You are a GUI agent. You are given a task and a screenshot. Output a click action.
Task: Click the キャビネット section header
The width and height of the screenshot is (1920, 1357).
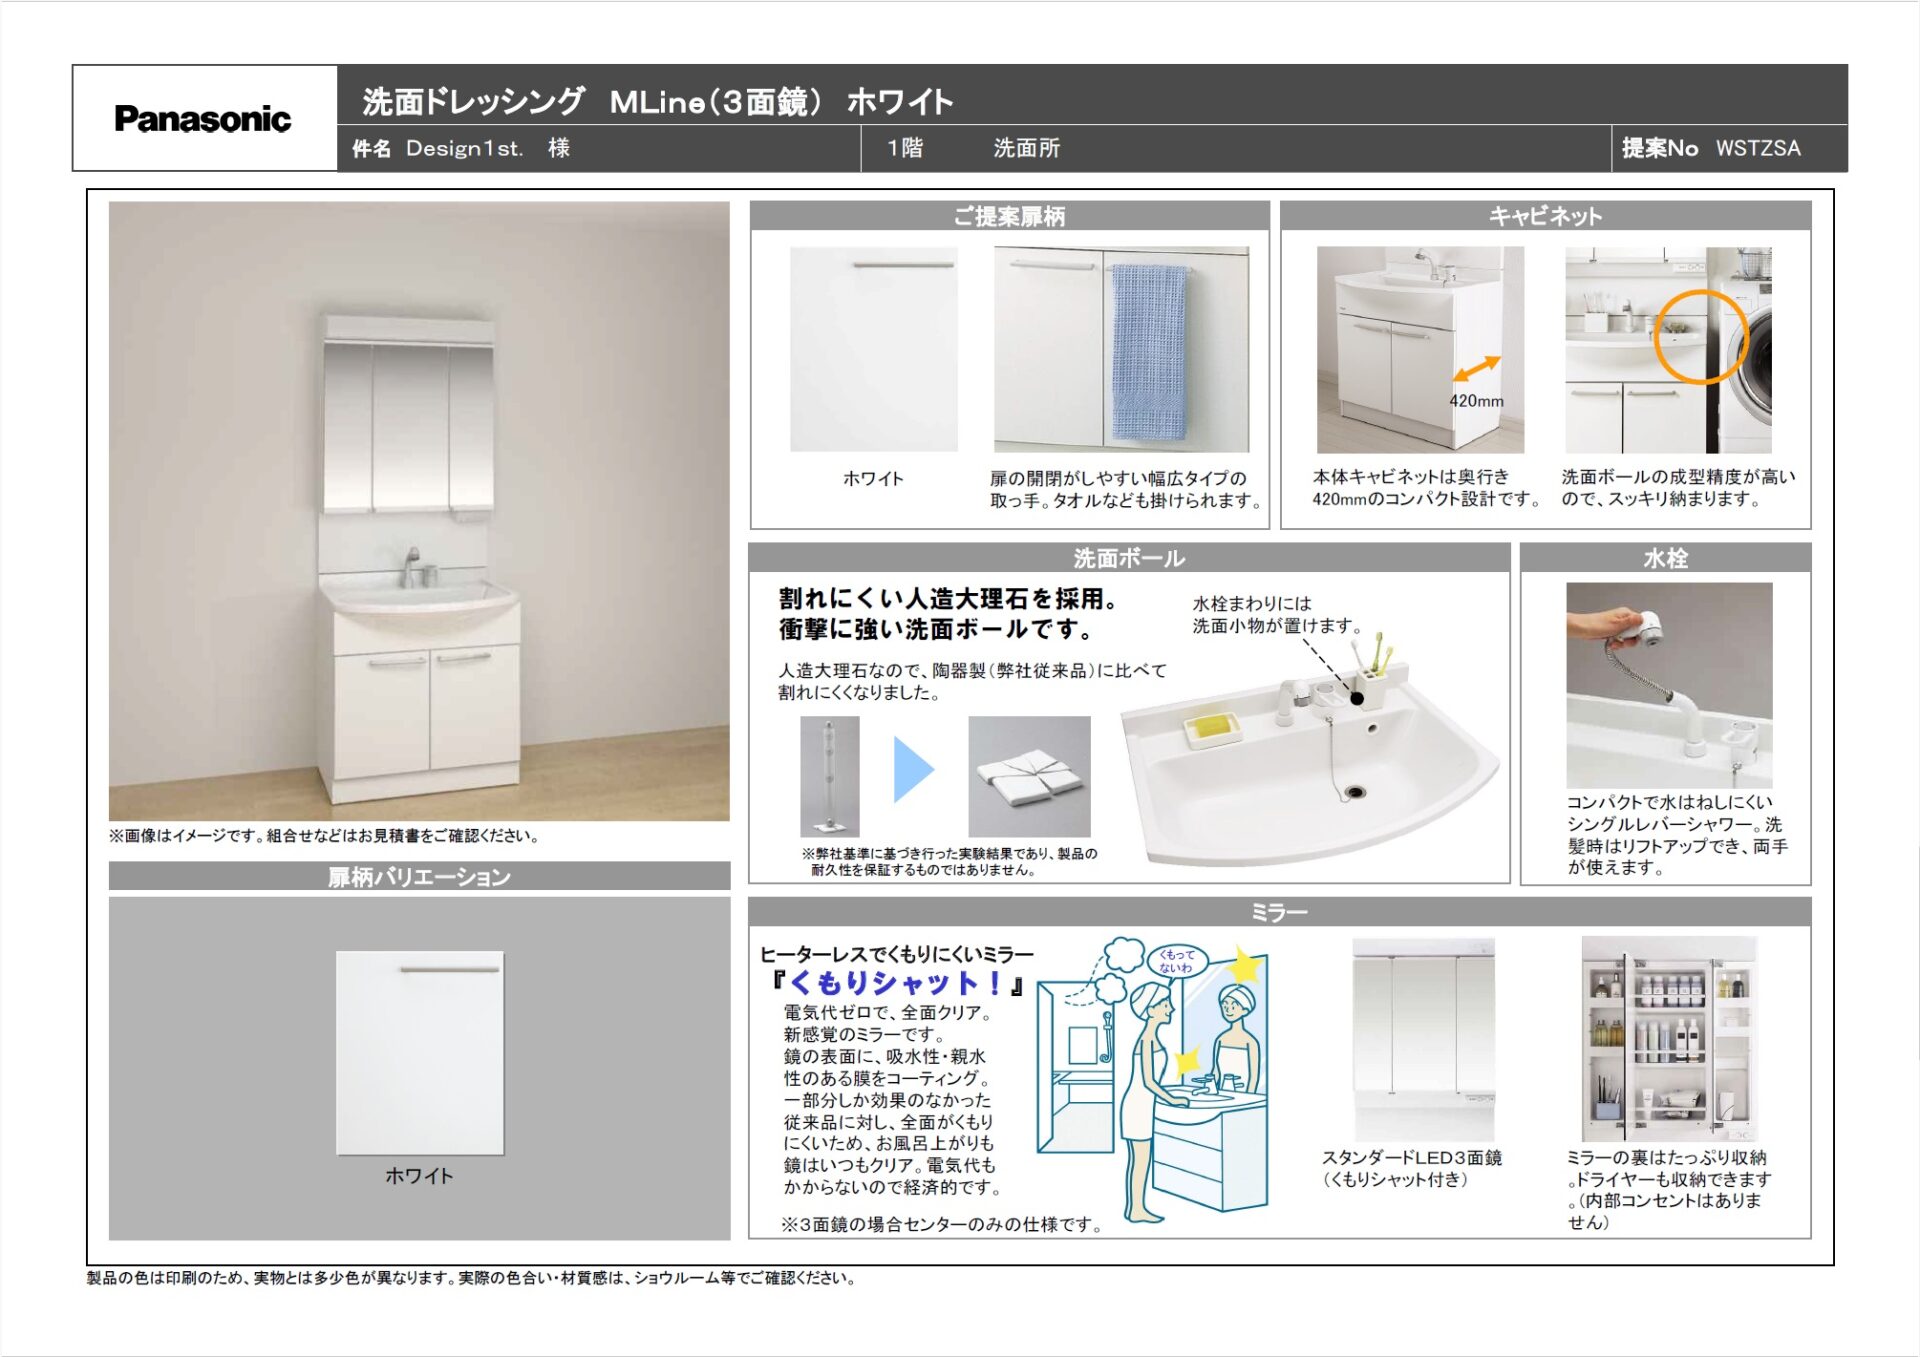[1545, 216]
